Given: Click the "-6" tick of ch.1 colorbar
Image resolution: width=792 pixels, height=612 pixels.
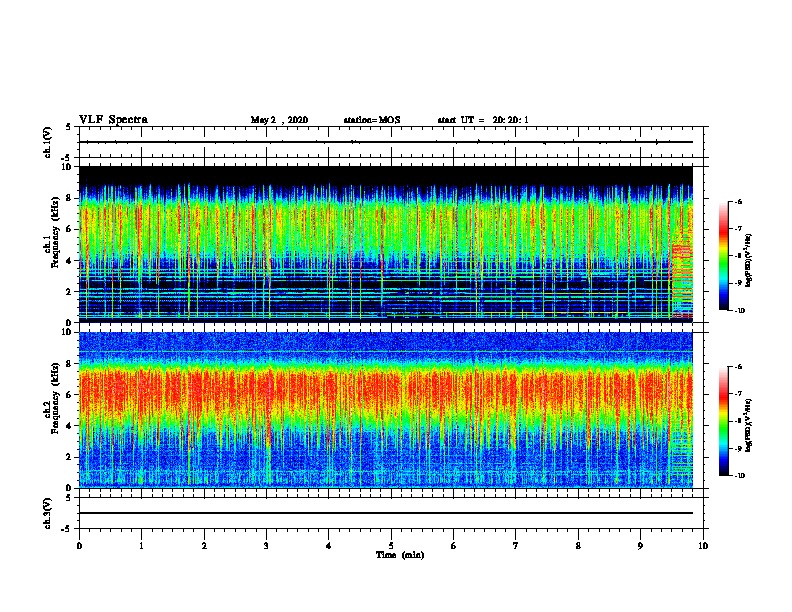Looking at the screenshot, I should click(x=738, y=201).
